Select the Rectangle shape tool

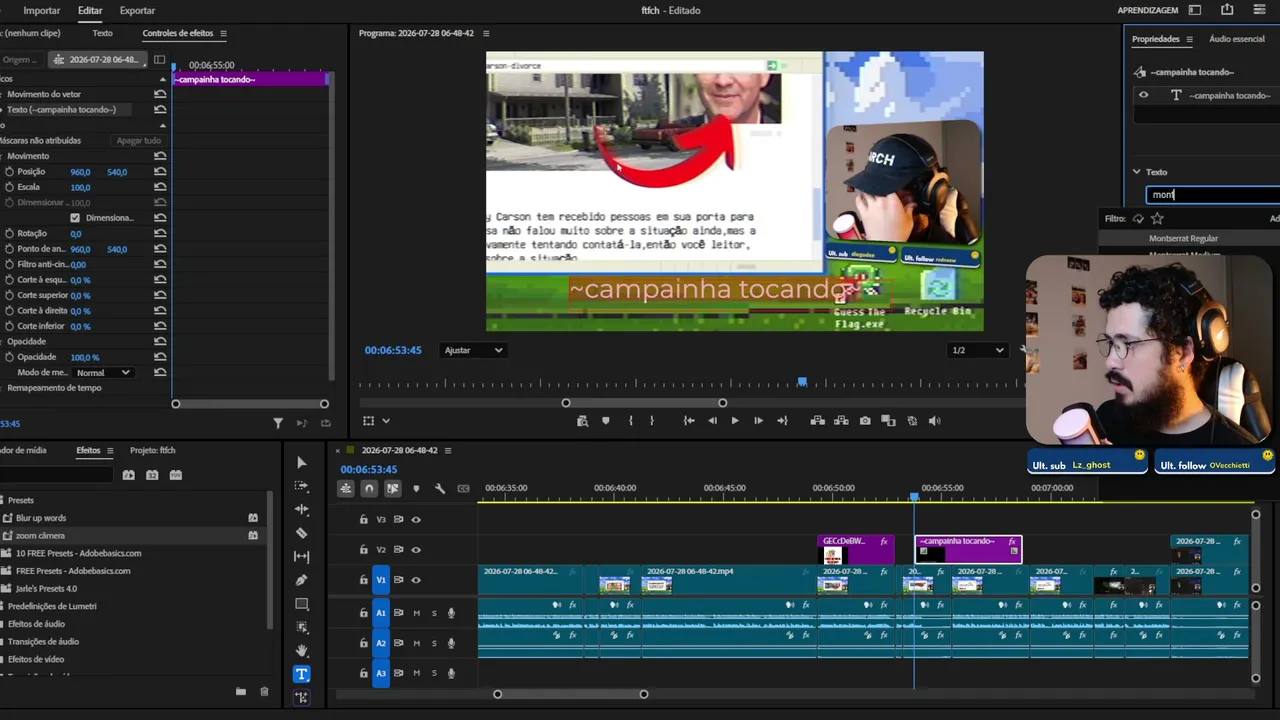click(301, 604)
